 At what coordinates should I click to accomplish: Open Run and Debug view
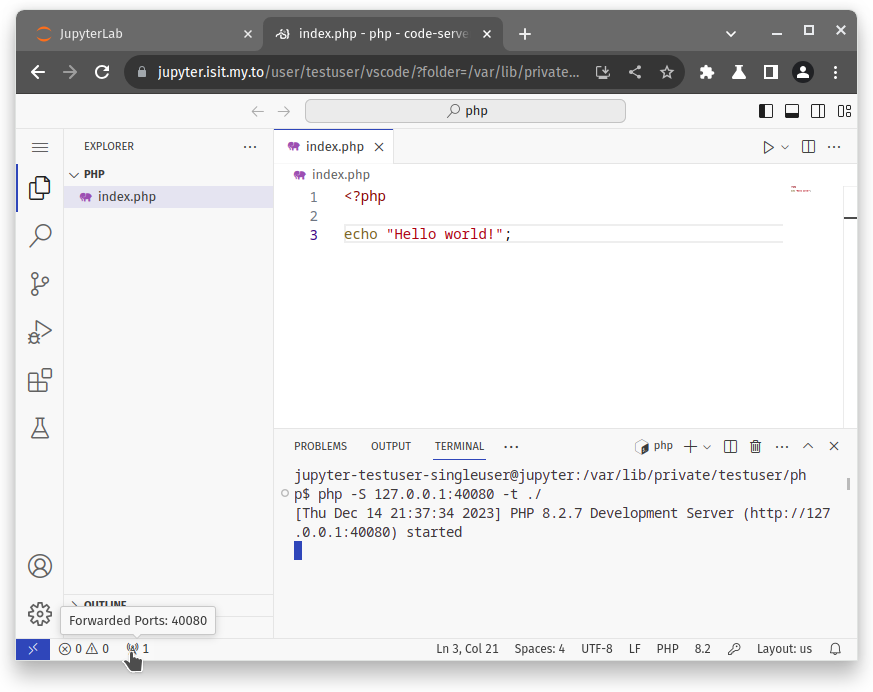[40, 332]
